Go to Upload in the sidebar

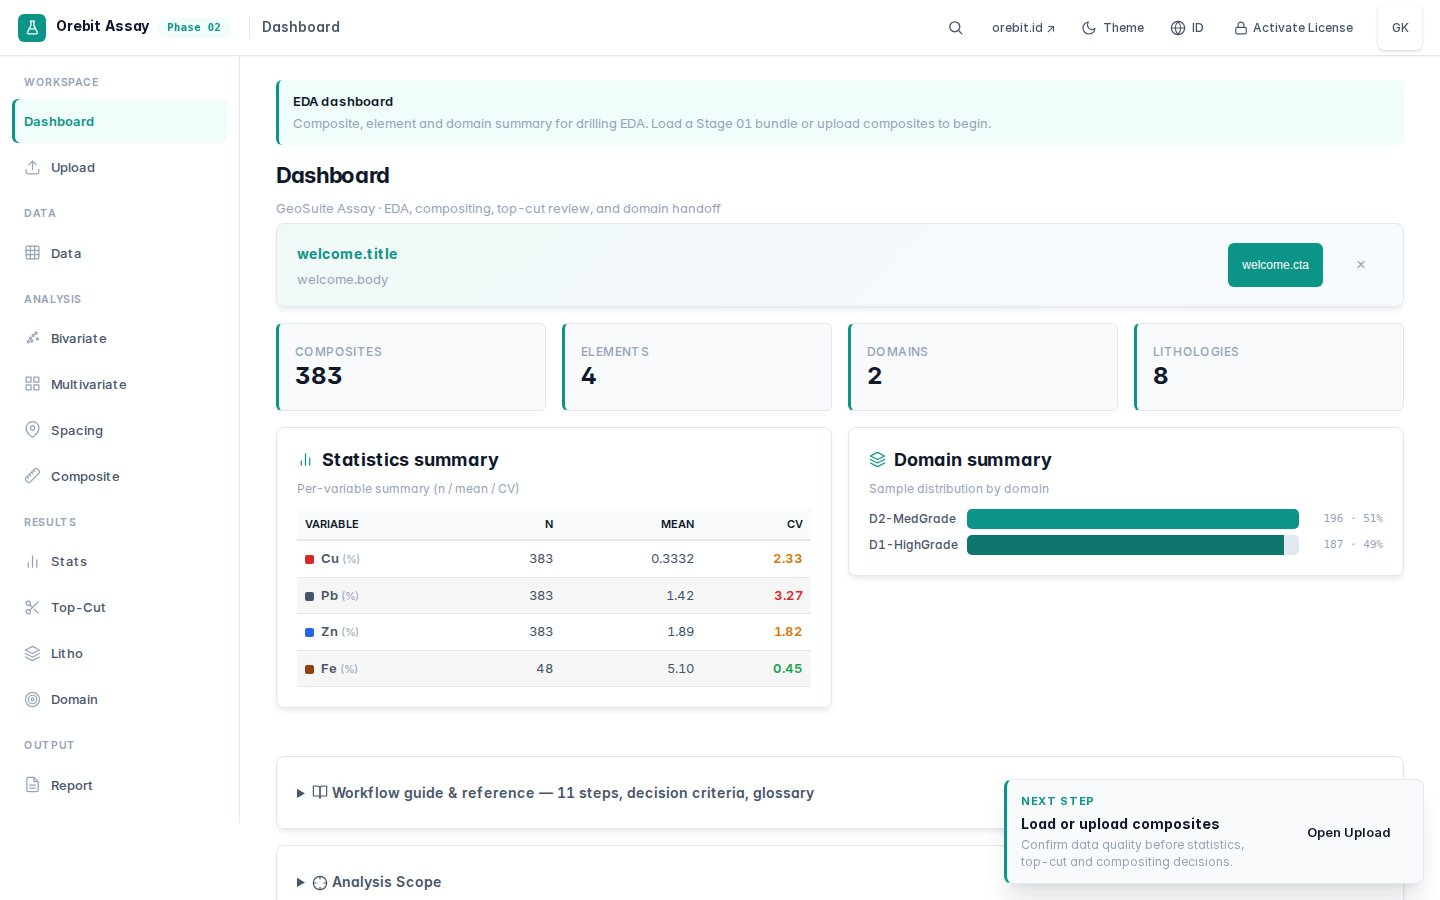pyautogui.click(x=119, y=167)
